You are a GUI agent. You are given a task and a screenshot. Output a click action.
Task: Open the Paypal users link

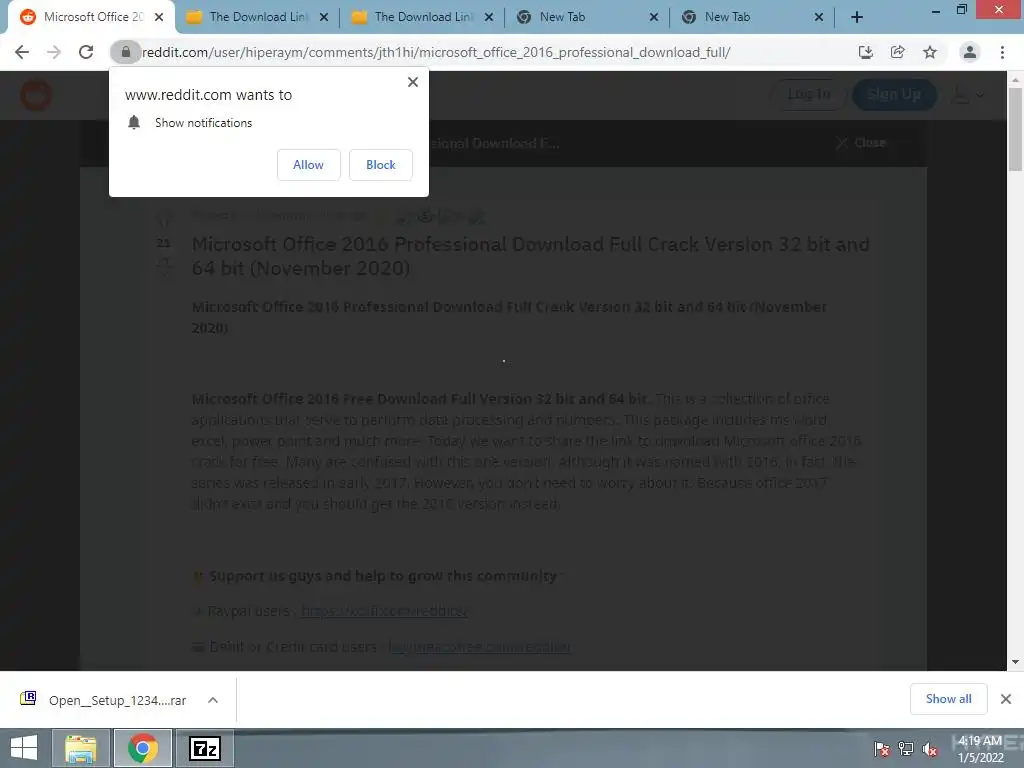pos(384,611)
